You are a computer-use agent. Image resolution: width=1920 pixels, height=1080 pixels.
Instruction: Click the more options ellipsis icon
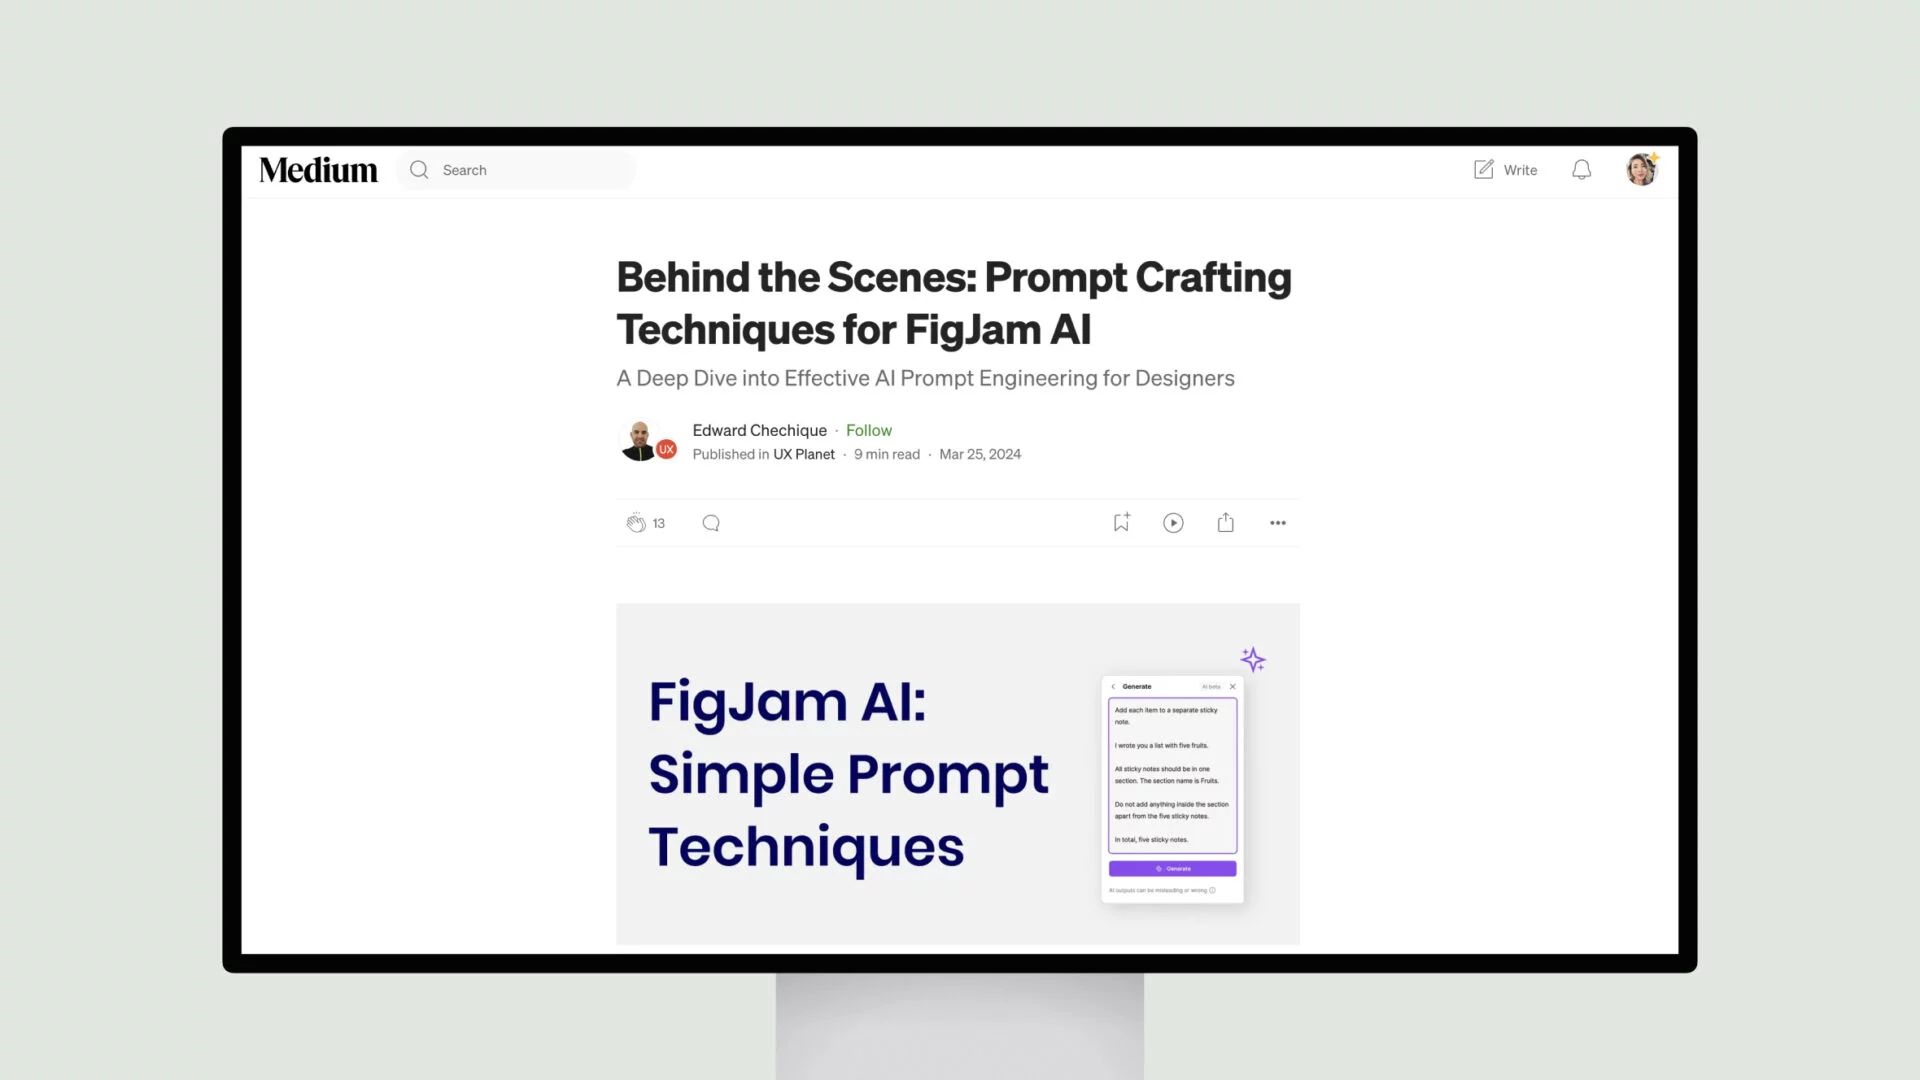tap(1276, 522)
